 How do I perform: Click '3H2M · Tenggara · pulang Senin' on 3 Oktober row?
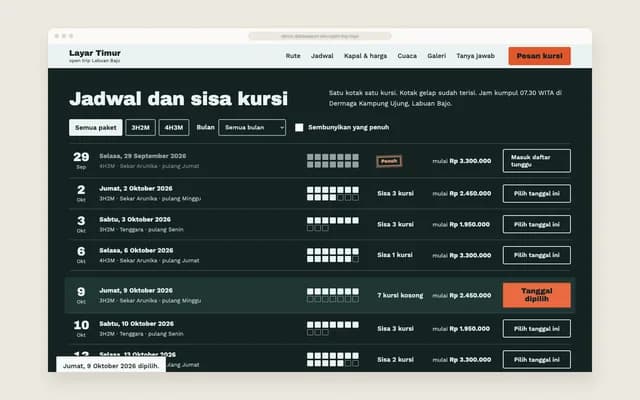pos(141,230)
